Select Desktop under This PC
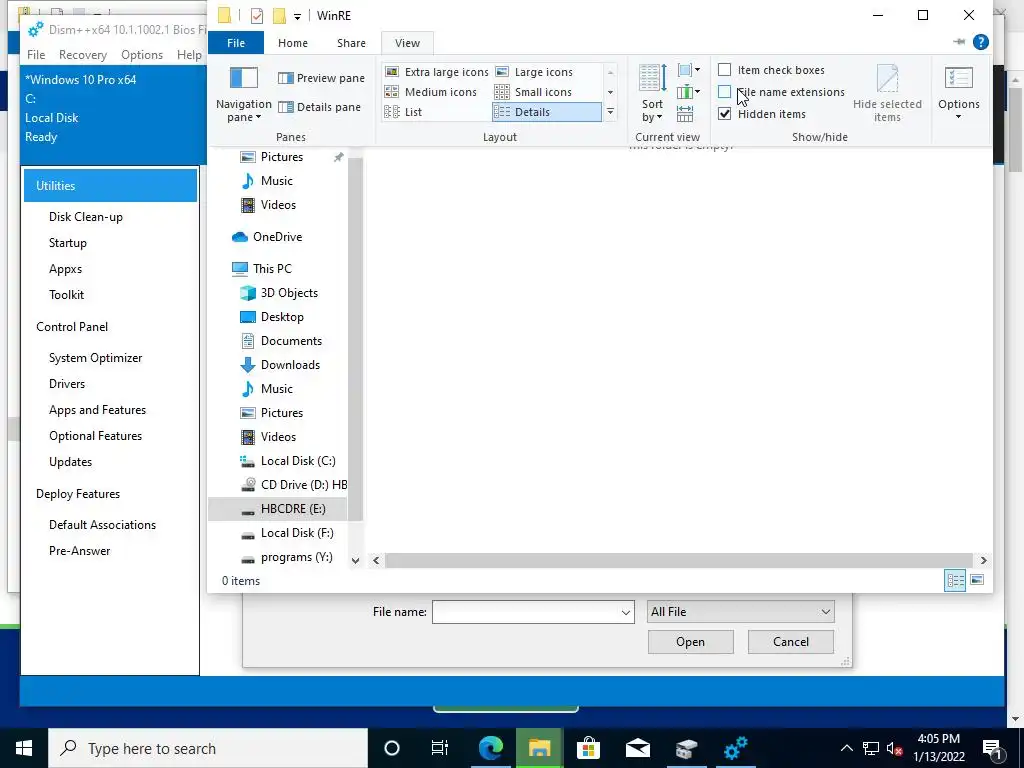 click(272, 317)
